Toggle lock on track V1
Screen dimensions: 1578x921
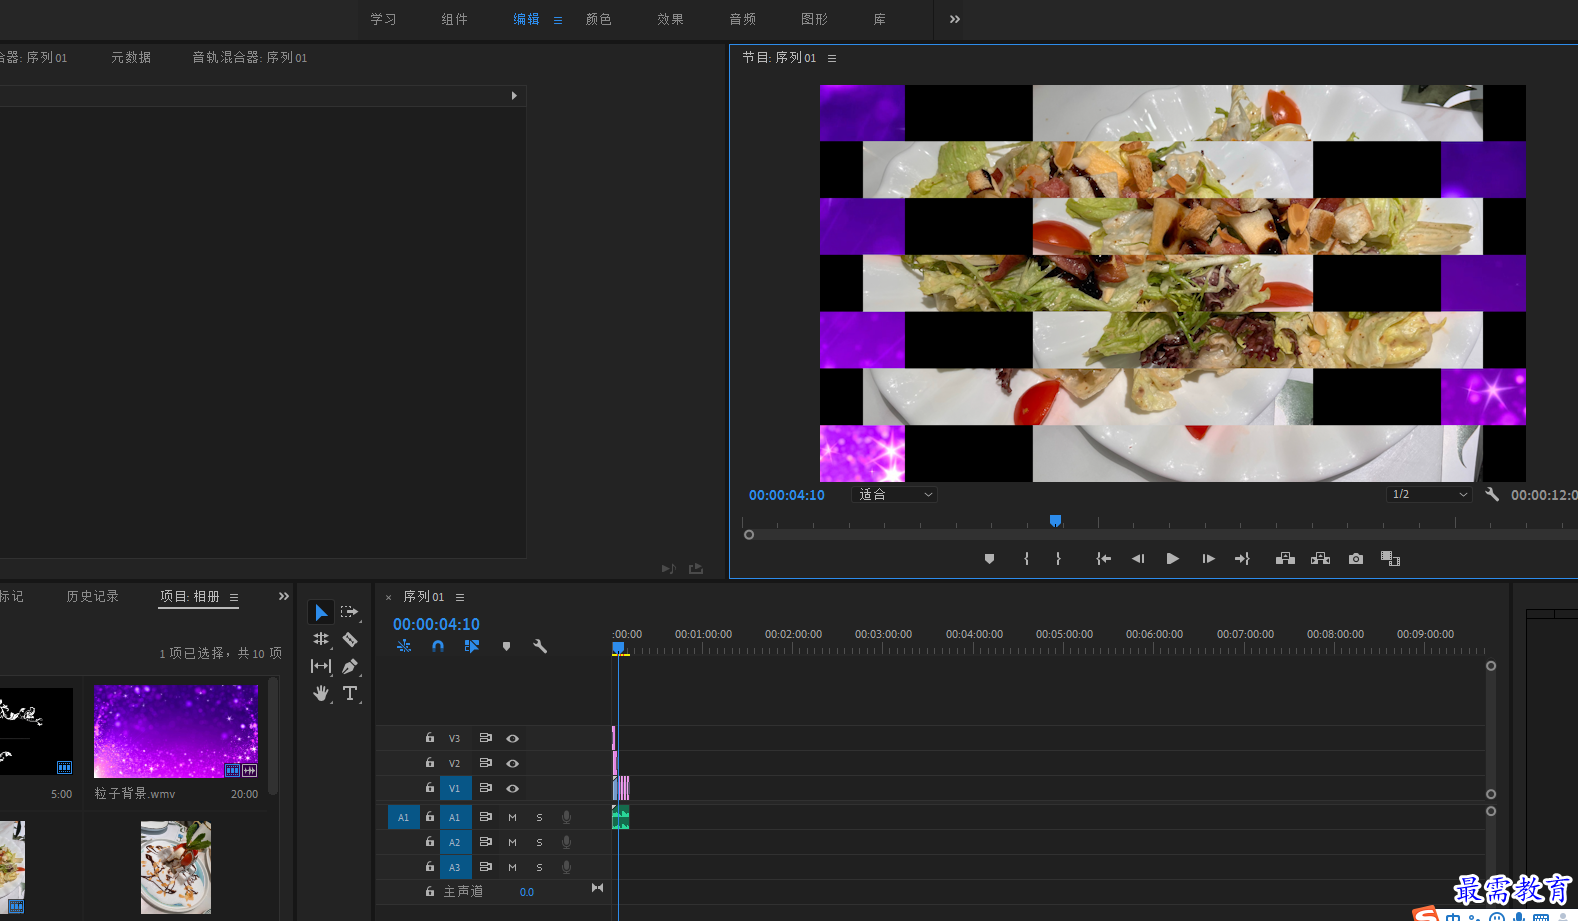coord(430,788)
